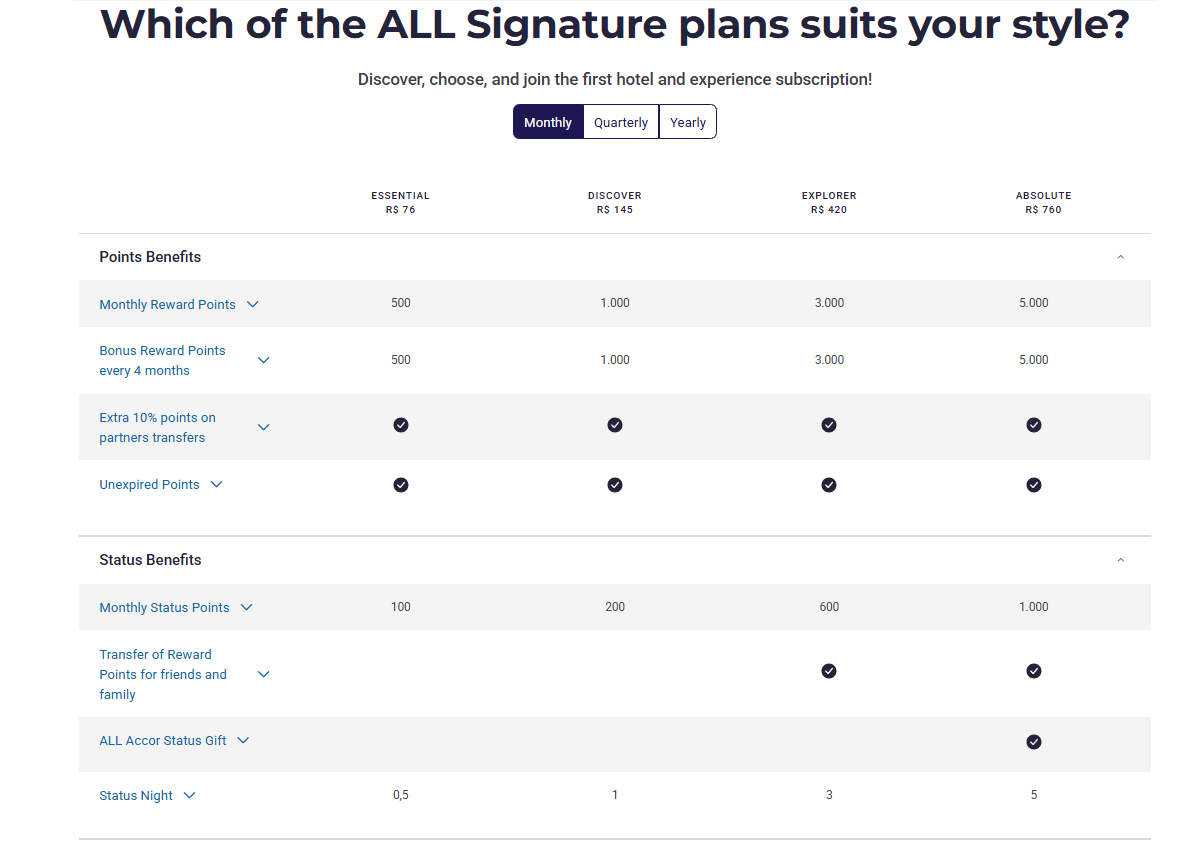Click Discover checkmark for Extra 10% points
Screen dimensions: 1185x842
614,425
